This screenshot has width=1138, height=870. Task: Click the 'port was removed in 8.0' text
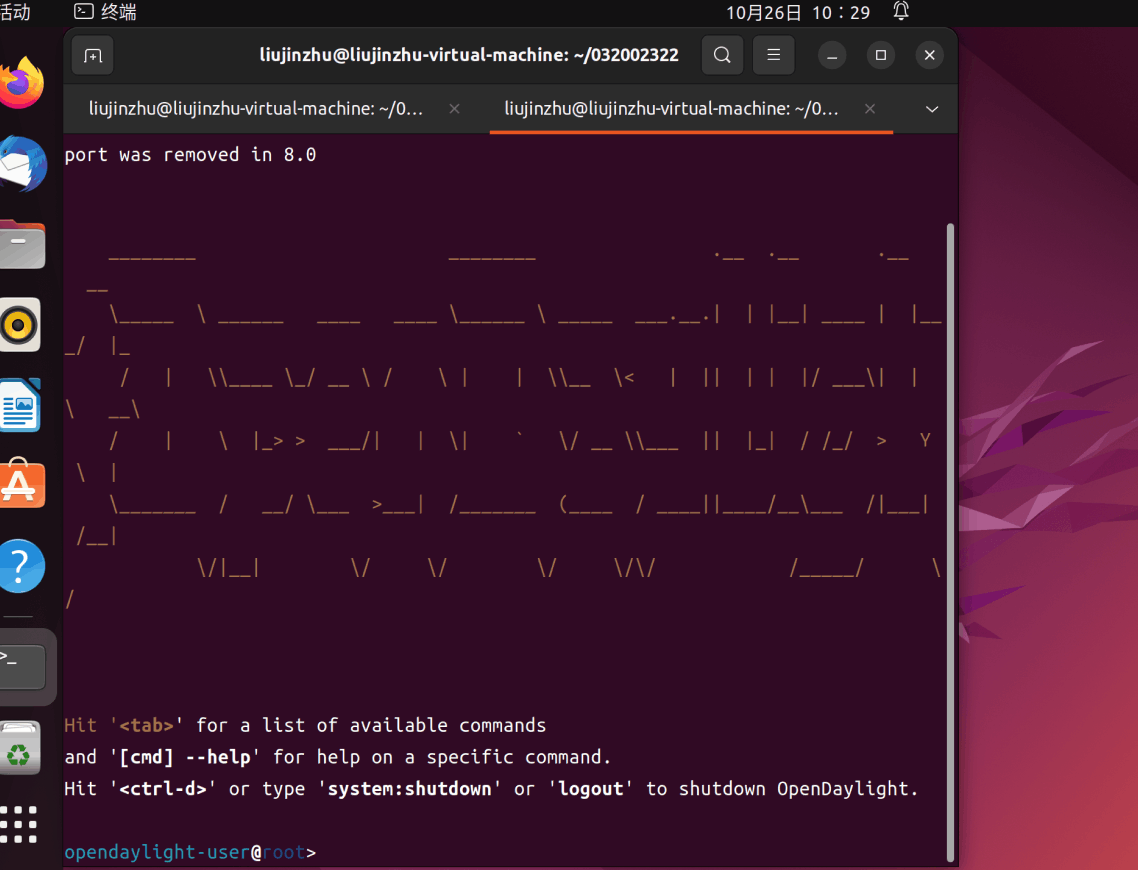click(190, 155)
